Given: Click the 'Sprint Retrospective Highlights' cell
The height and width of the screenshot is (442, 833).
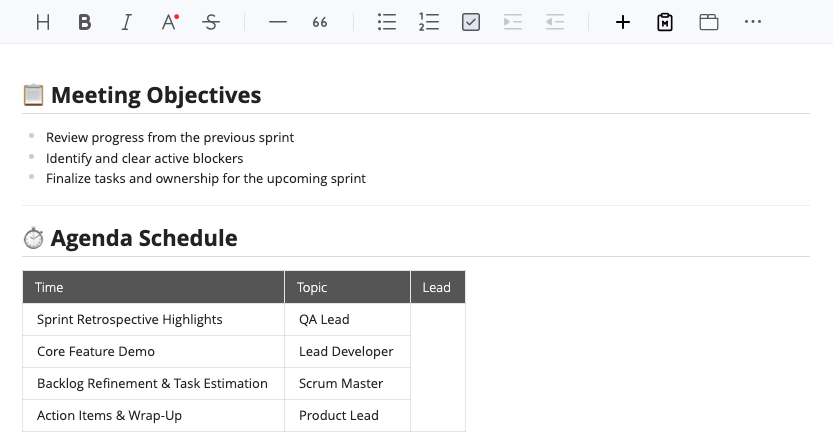Looking at the screenshot, I should pyautogui.click(x=154, y=320).
